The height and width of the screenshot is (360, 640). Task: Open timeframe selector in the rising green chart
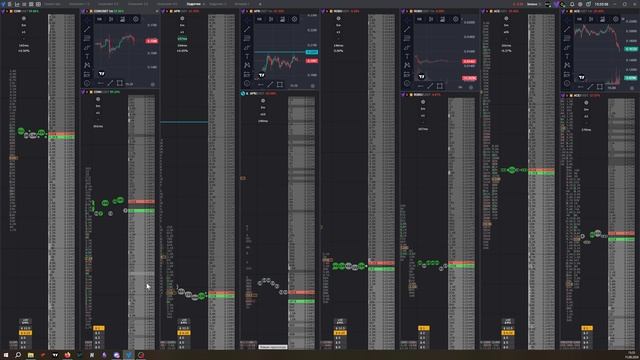(x=99, y=19)
